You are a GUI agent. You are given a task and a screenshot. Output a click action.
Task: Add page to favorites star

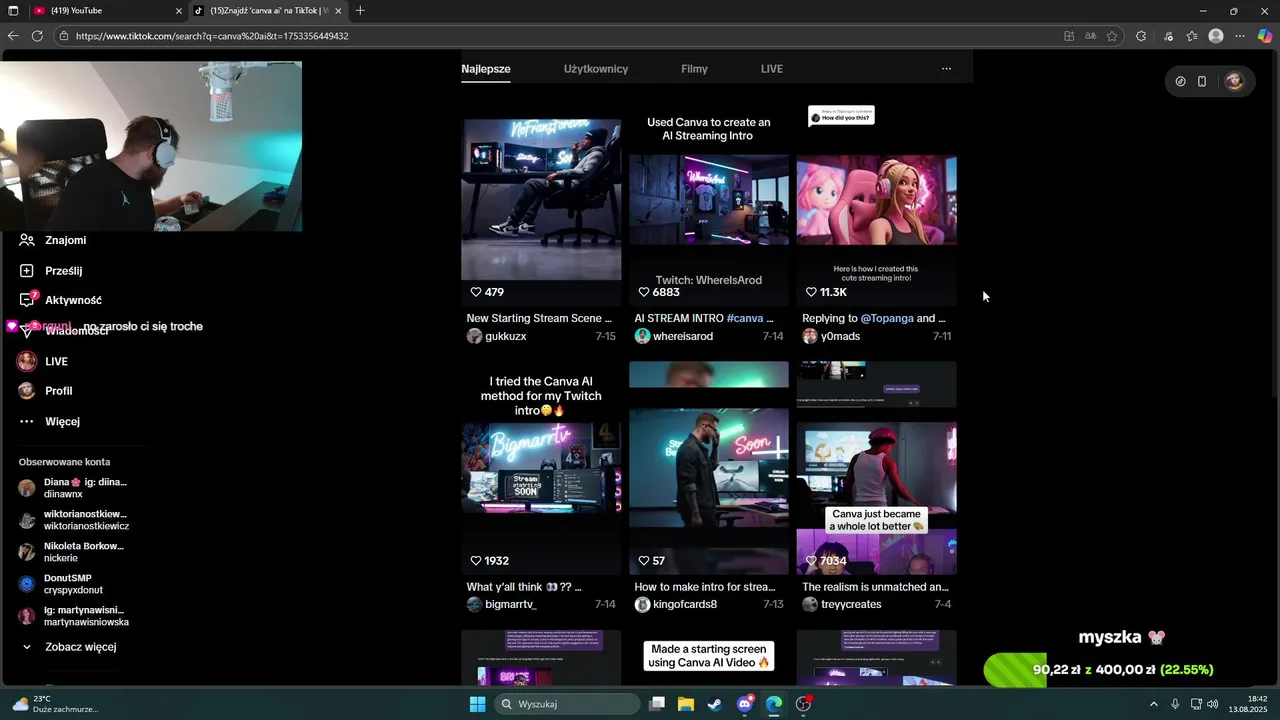coord(1112,36)
